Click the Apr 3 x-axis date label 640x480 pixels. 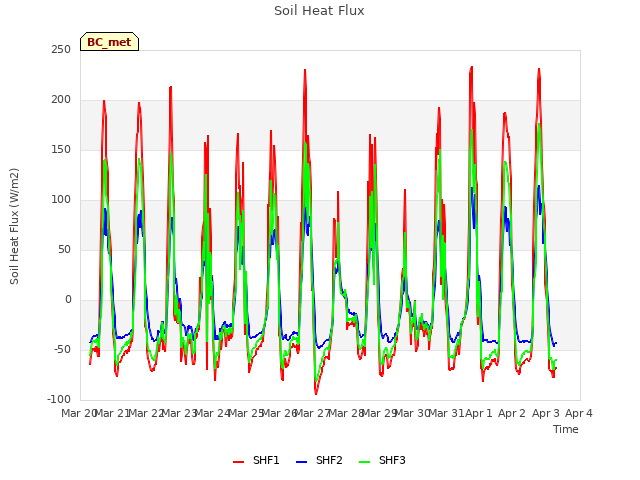tap(545, 413)
